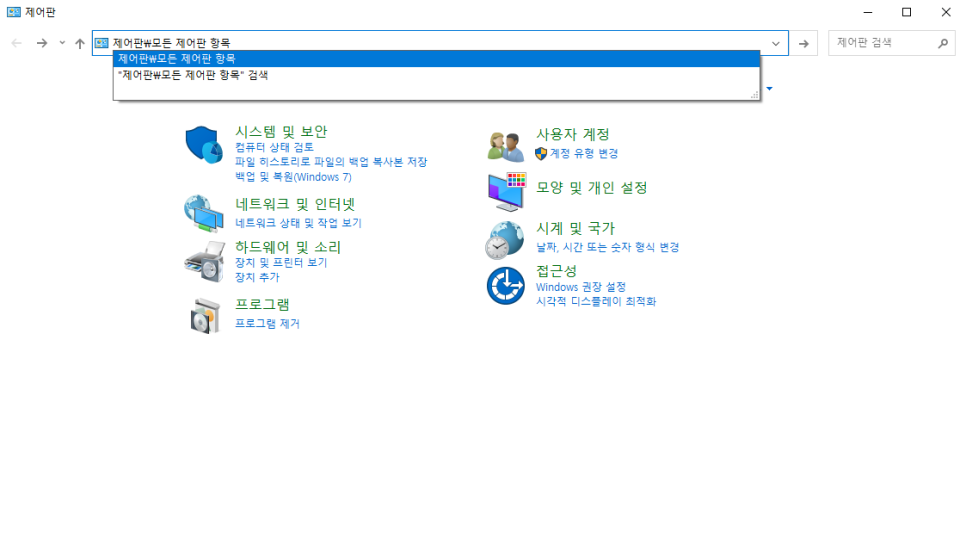The image size is (966, 544).
Task: Open the 모양 및 개인 설정 monitor icon
Action: (x=506, y=192)
